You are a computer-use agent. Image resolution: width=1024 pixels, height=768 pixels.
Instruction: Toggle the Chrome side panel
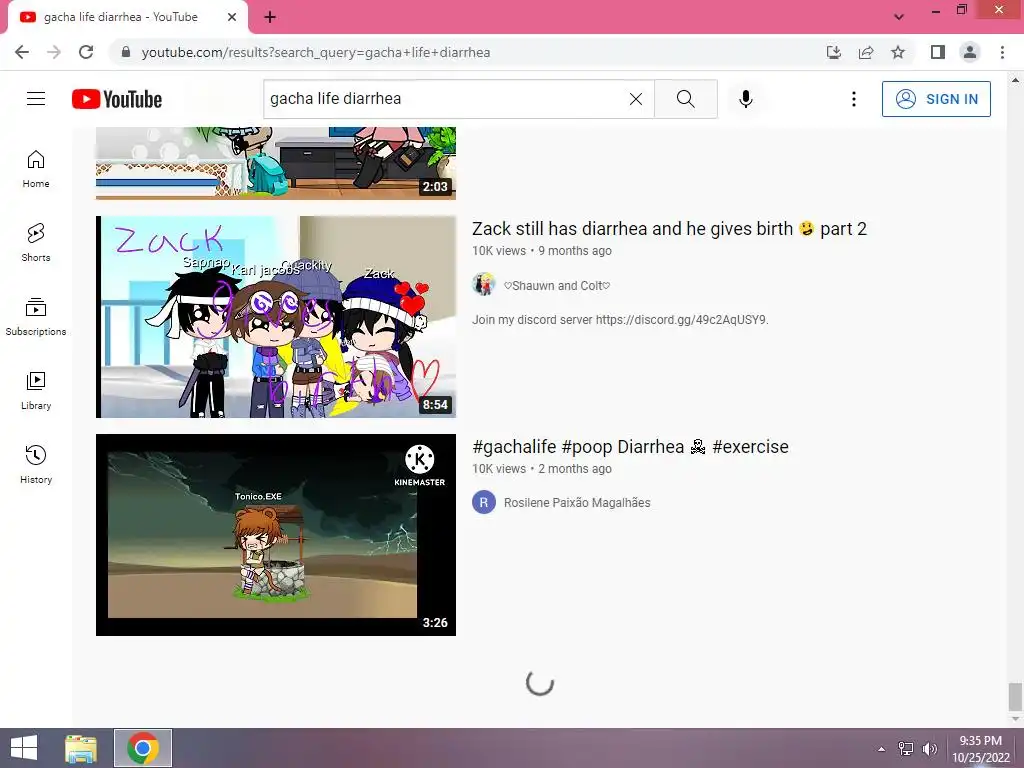(938, 52)
